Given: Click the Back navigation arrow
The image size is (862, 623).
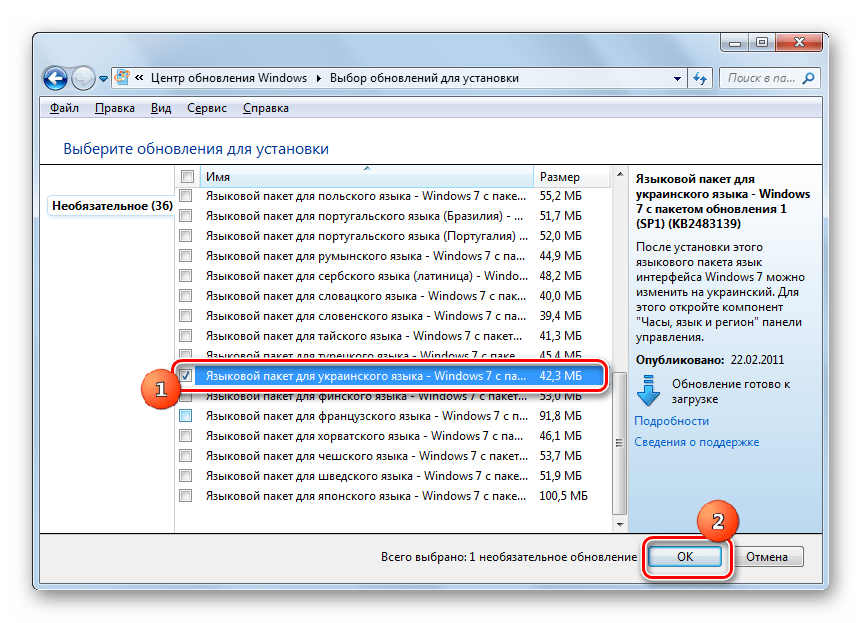Looking at the screenshot, I should pos(54,77).
